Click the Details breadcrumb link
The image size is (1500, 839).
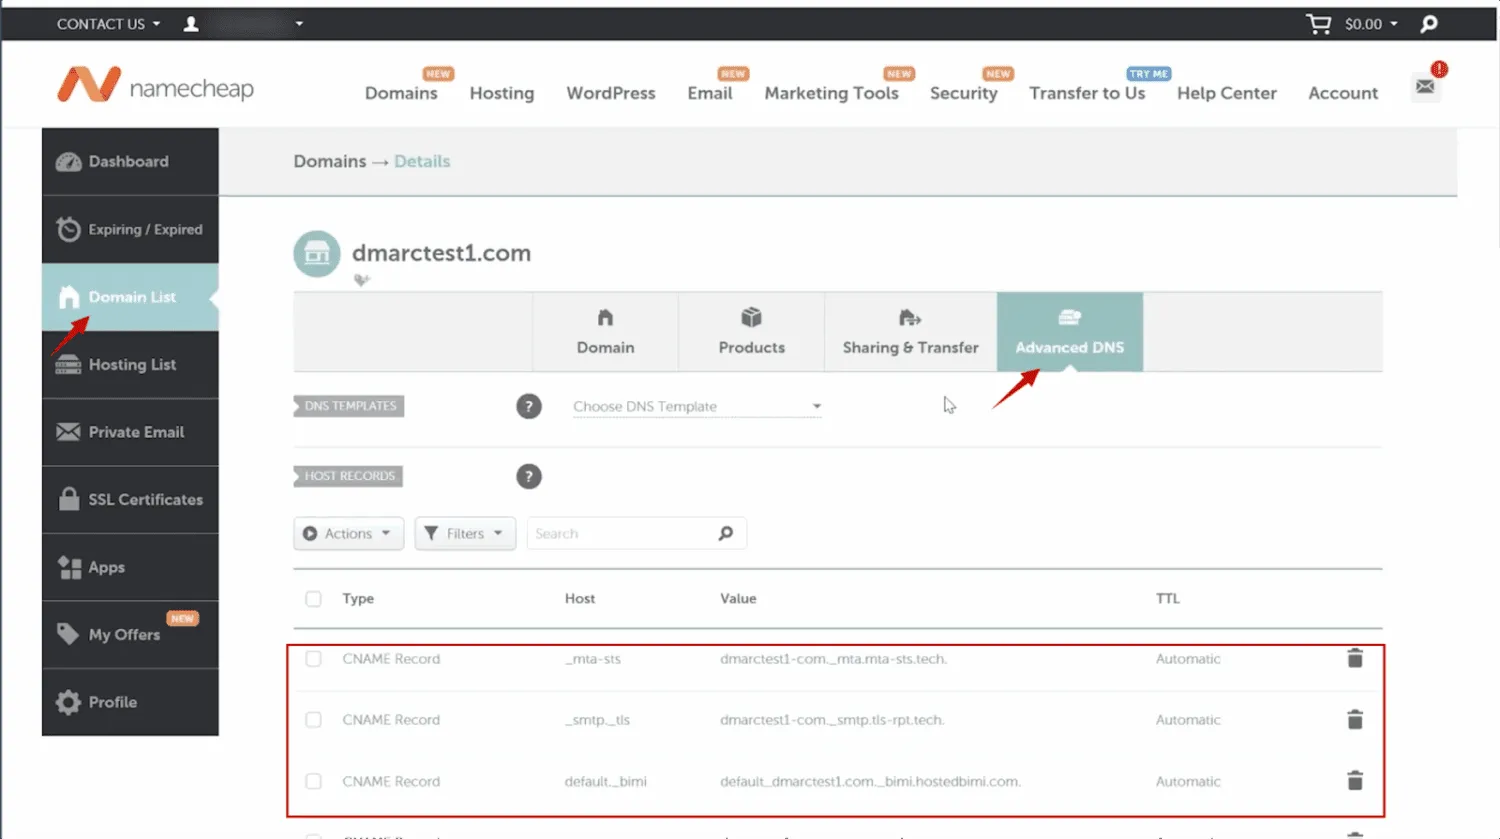point(422,161)
